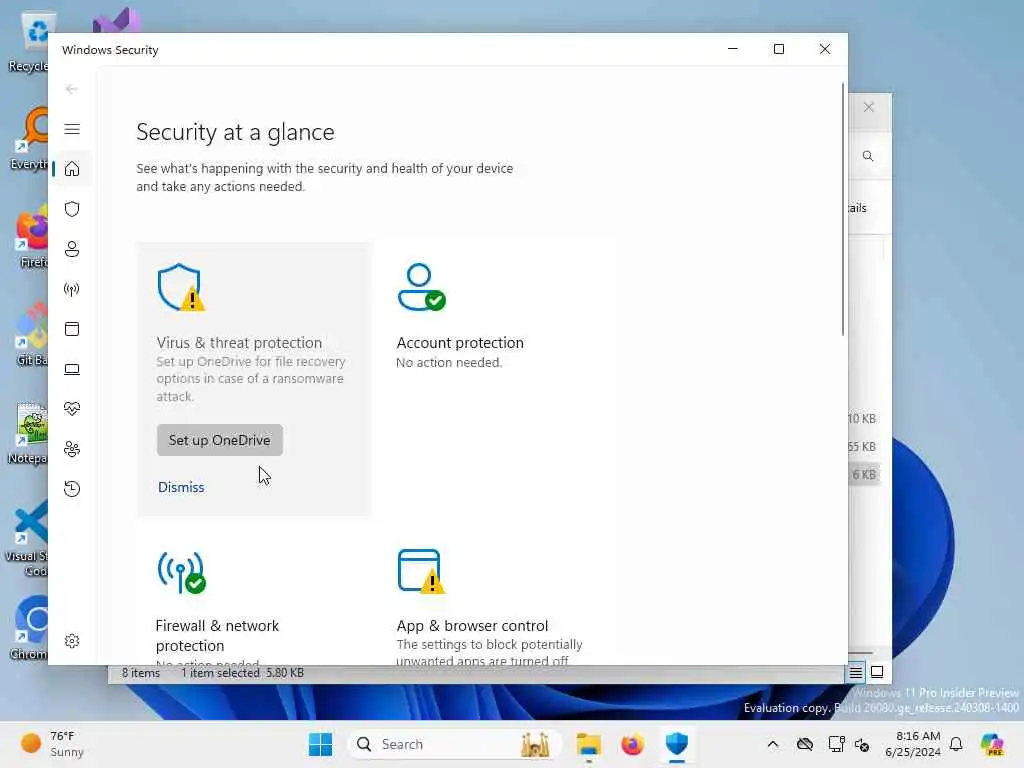Open the weather widget showing 76°F
The height and width of the screenshot is (768, 1024).
(x=54, y=744)
